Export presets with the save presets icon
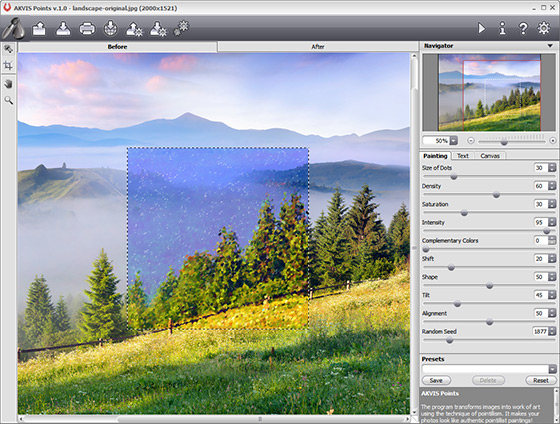The height and width of the screenshot is (424, 560). [158, 29]
